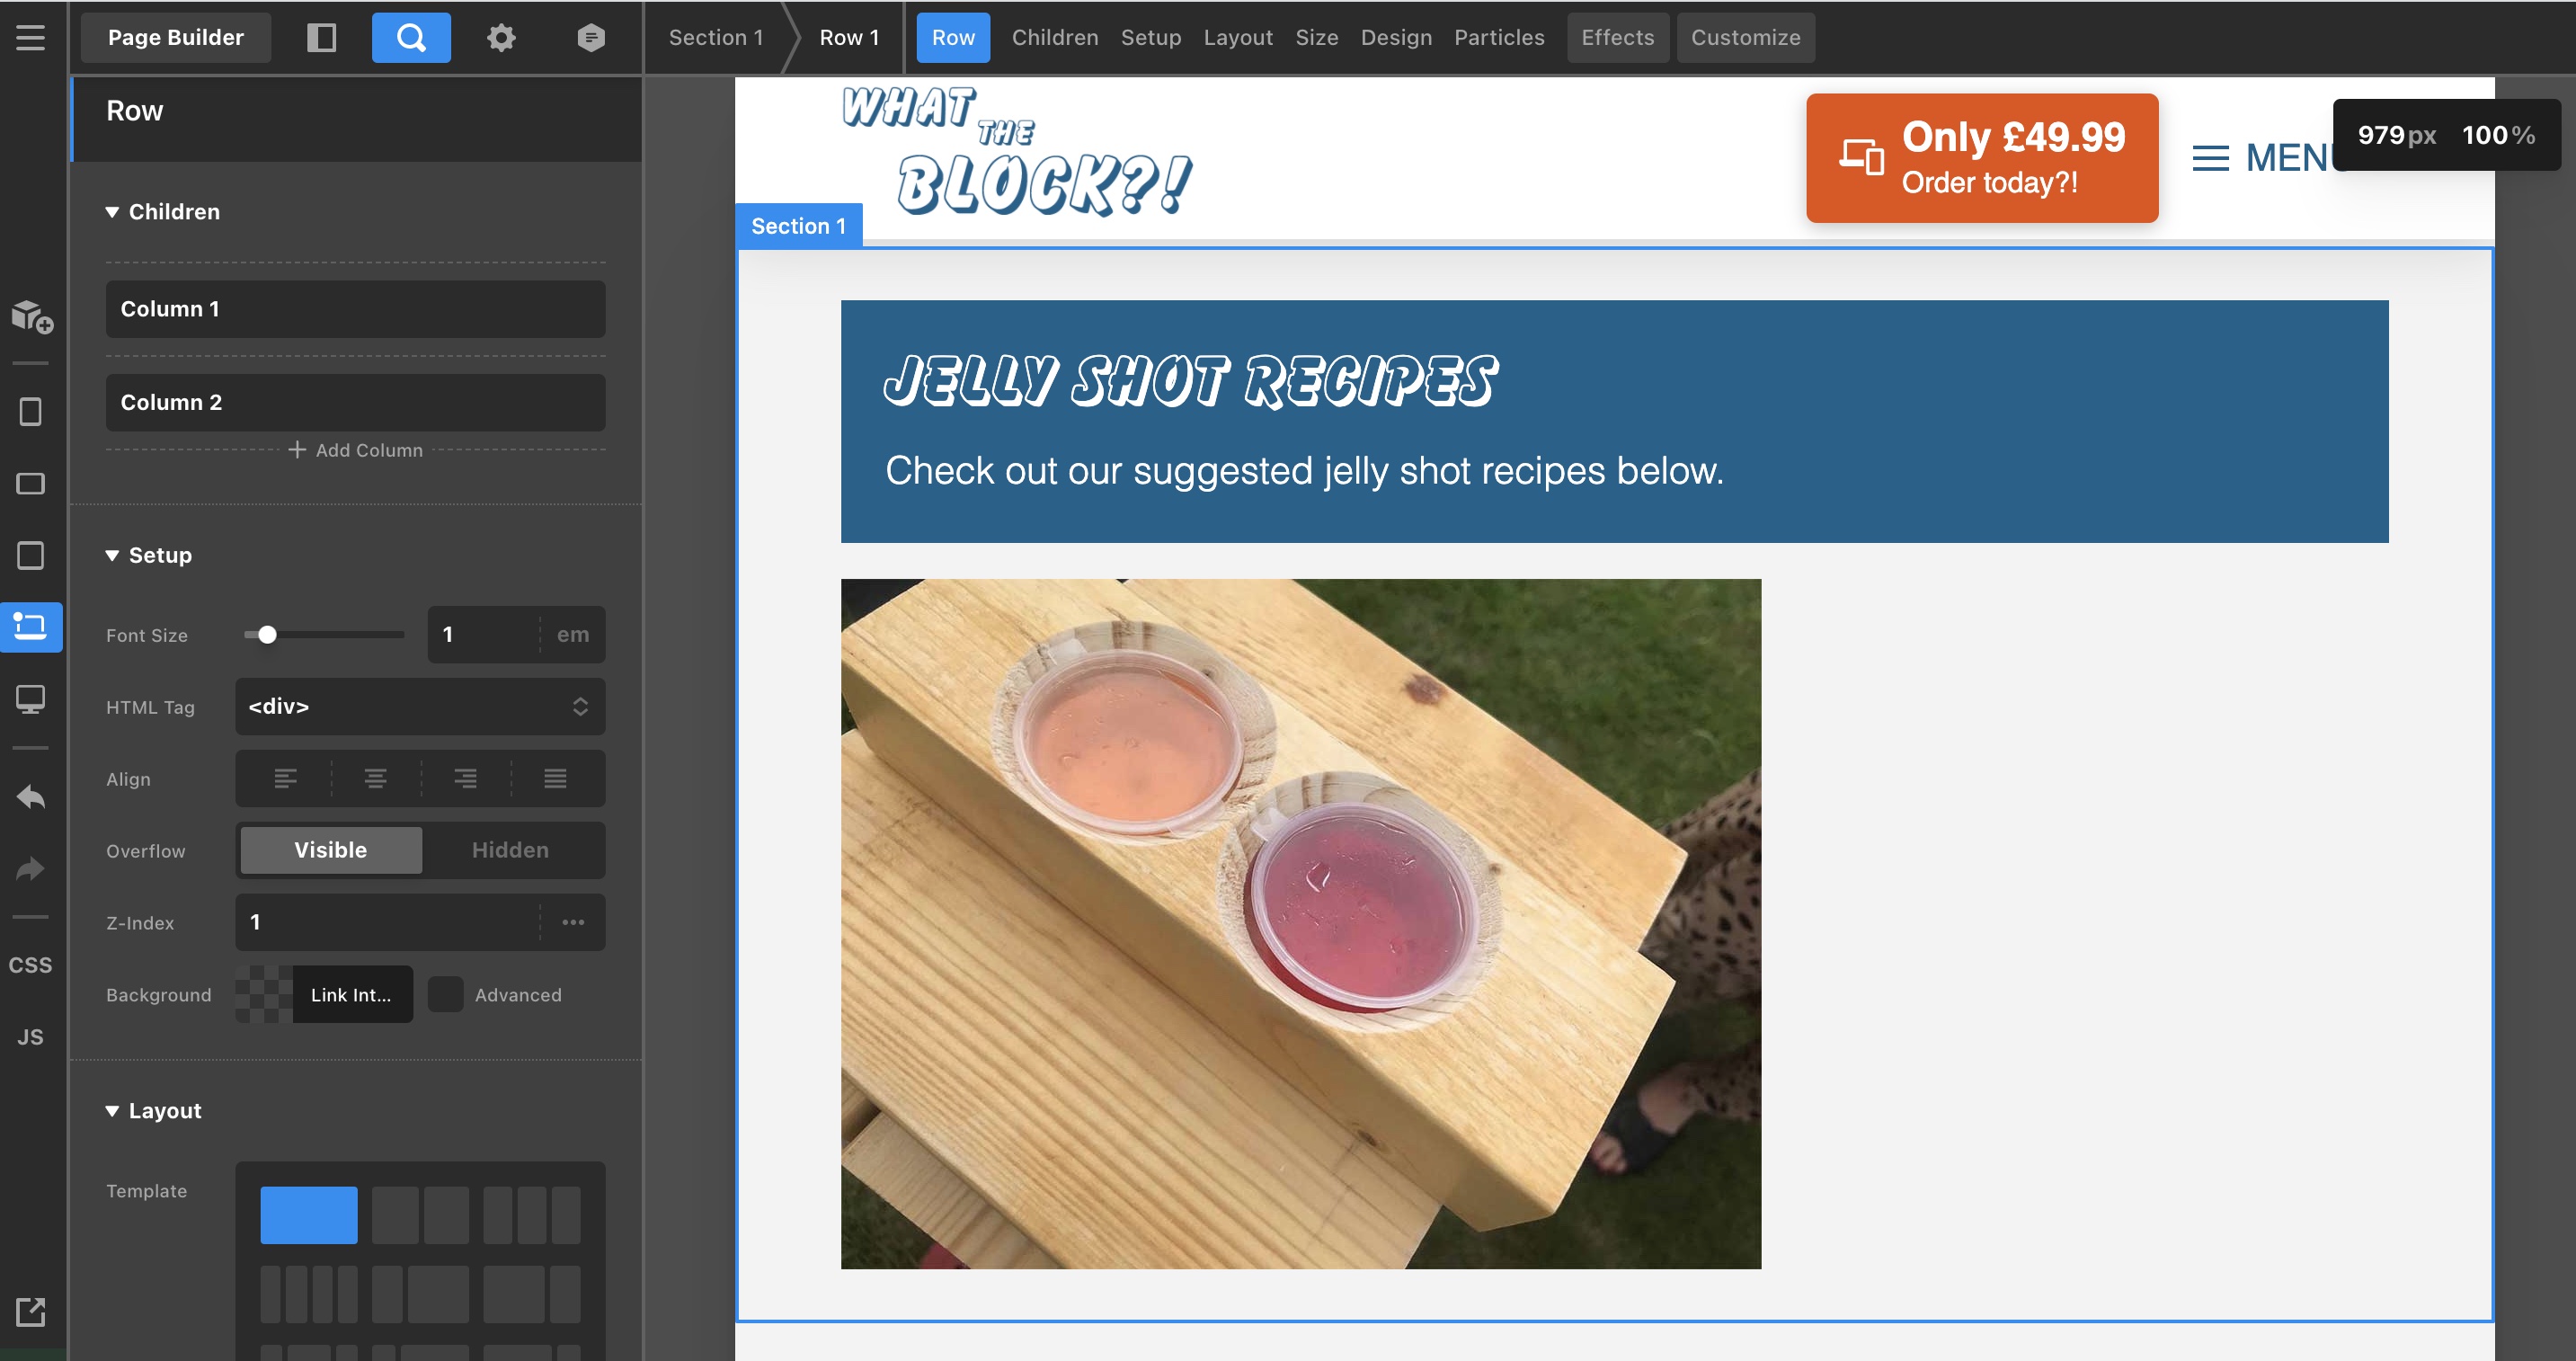Viewport: 2576px width, 1361px height.
Task: Switch to desktop monitor breakpoint icon
Action: 30,698
